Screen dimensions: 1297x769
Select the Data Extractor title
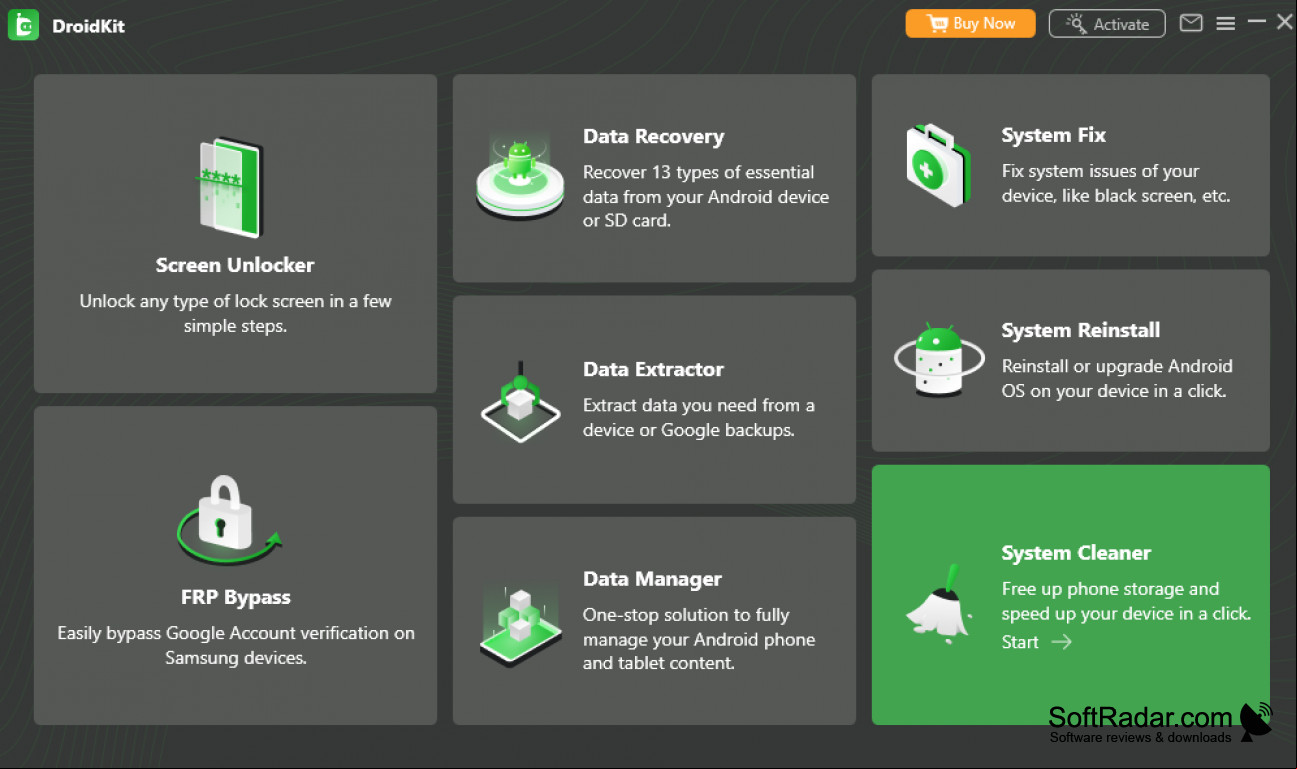click(x=654, y=369)
